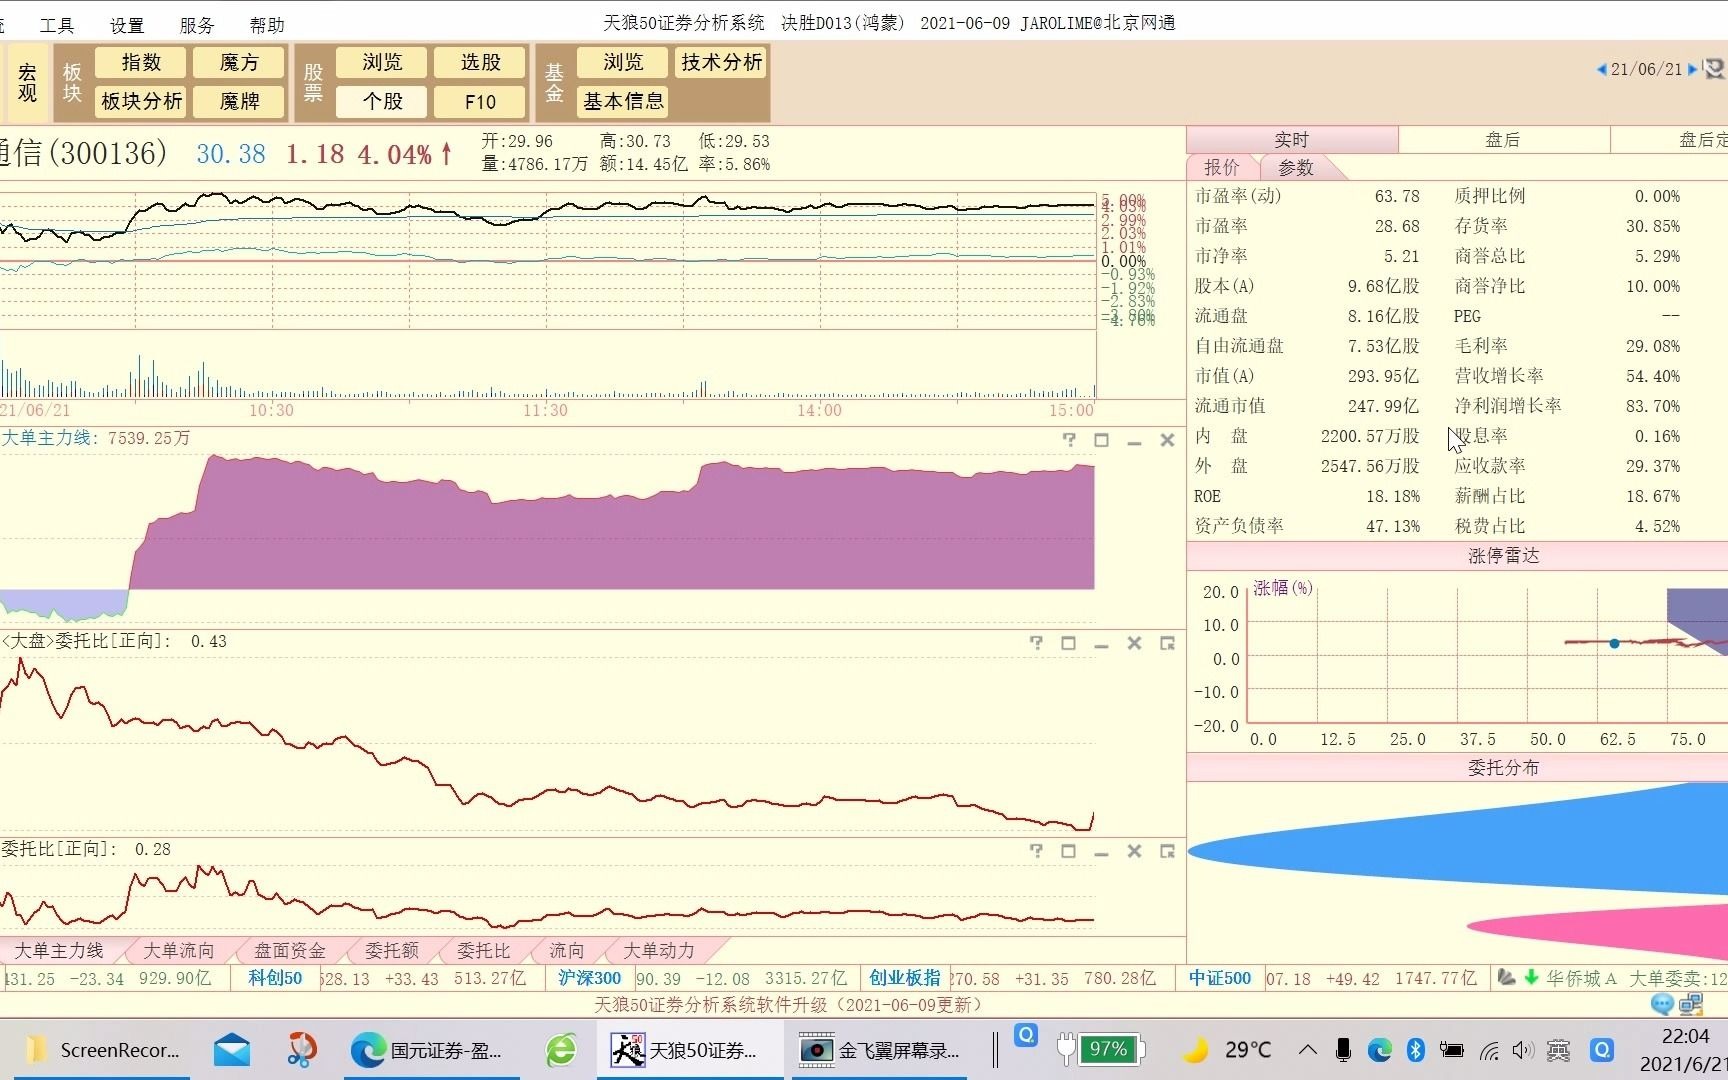The width and height of the screenshot is (1728, 1080).
Task: Maximize the <大盘>委托比 panel
Action: [x=1068, y=643]
